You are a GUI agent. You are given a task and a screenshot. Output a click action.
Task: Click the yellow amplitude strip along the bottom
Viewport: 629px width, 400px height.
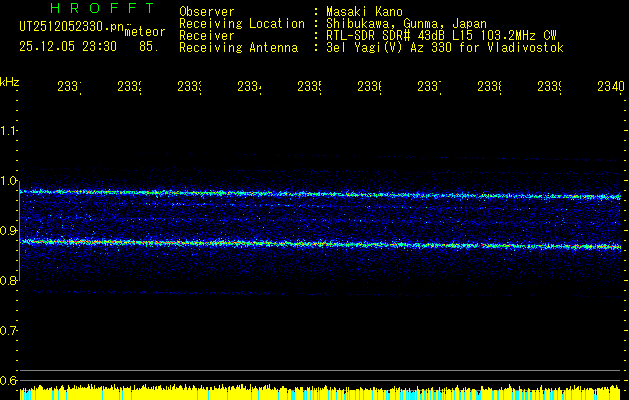point(320,393)
